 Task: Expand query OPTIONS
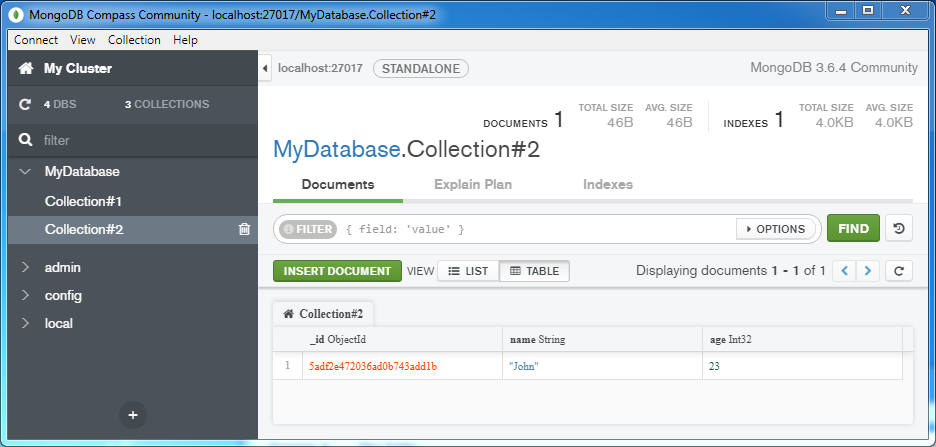tap(776, 229)
